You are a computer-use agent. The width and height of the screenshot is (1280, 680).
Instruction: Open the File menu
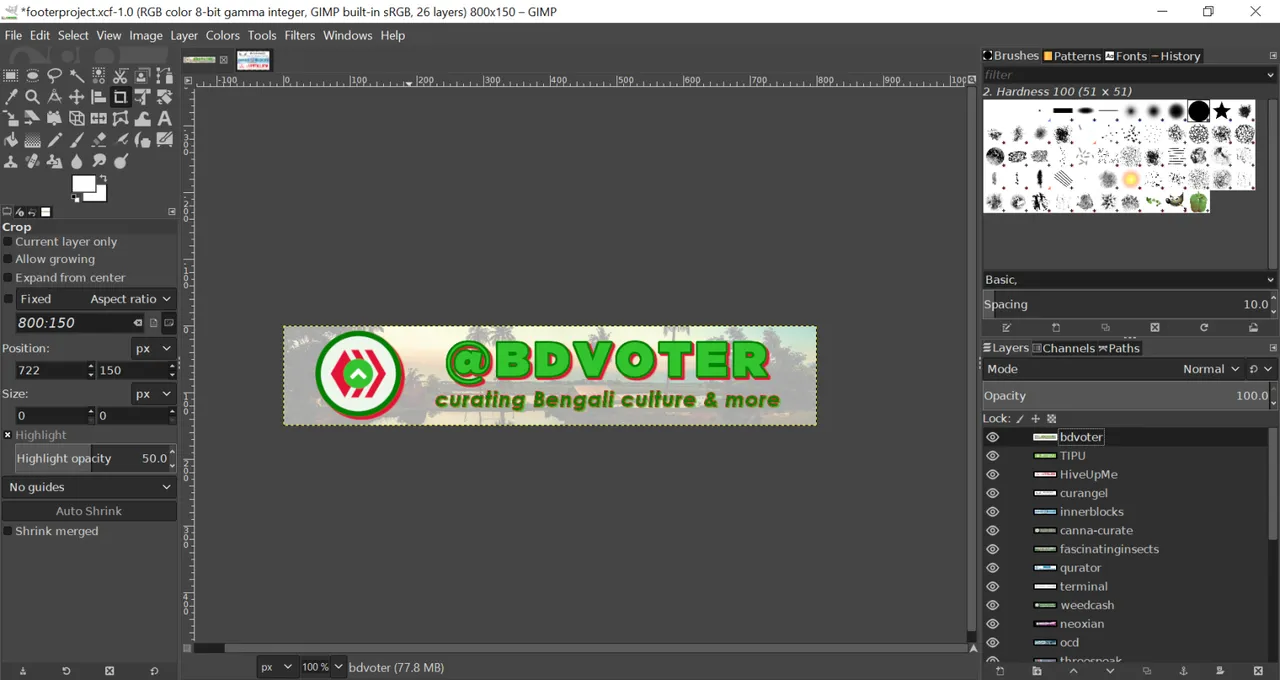[x=13, y=35]
